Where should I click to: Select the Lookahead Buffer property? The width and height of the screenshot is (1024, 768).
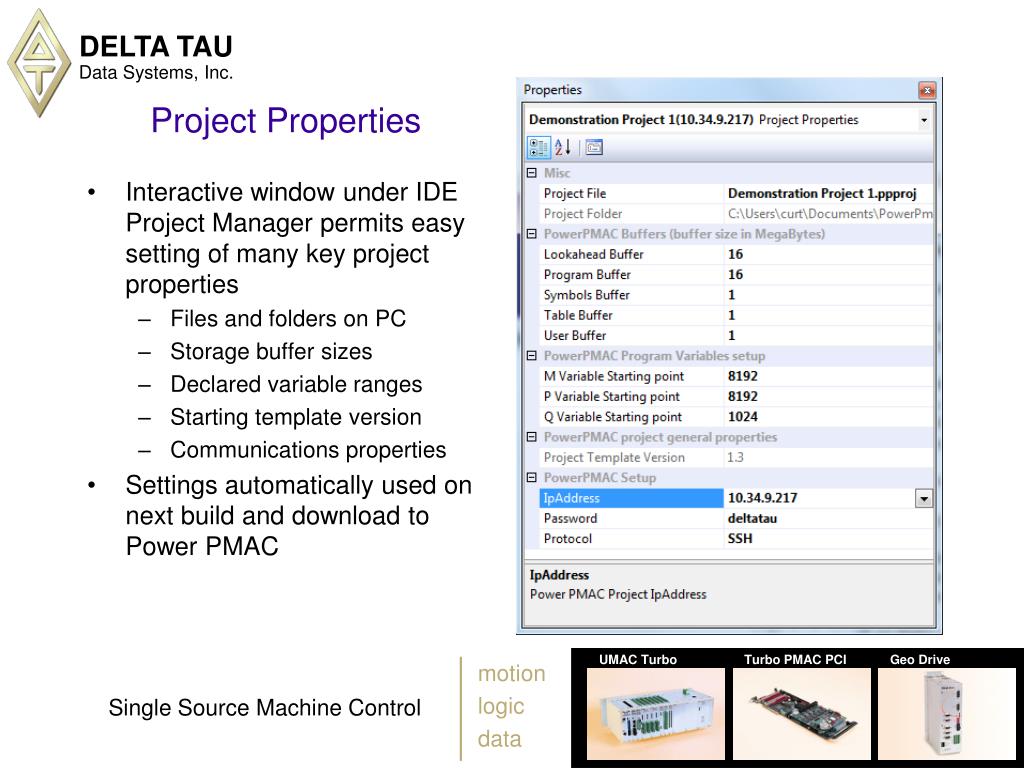[632, 254]
